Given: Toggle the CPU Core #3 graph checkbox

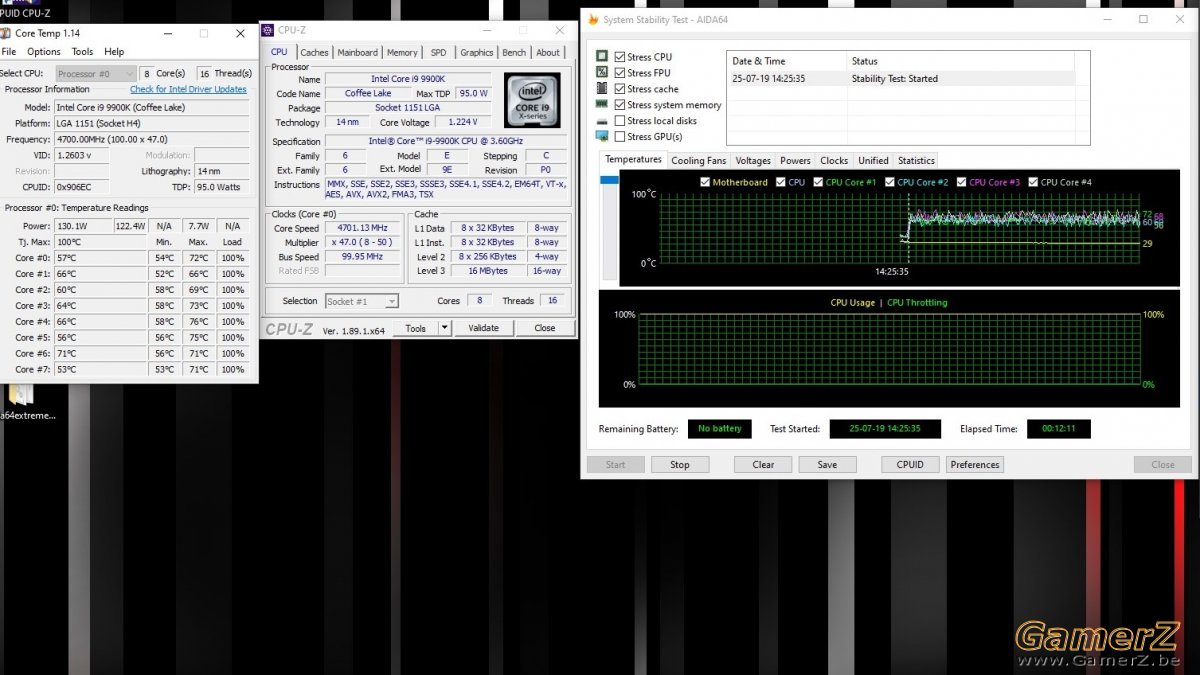Looking at the screenshot, I should [x=962, y=182].
